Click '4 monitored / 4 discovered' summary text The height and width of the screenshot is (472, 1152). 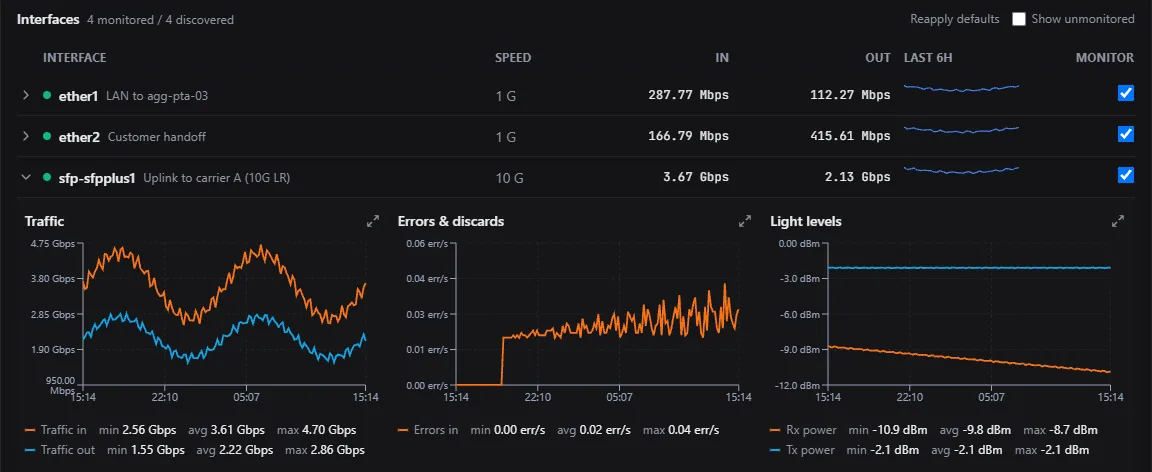click(x=159, y=20)
